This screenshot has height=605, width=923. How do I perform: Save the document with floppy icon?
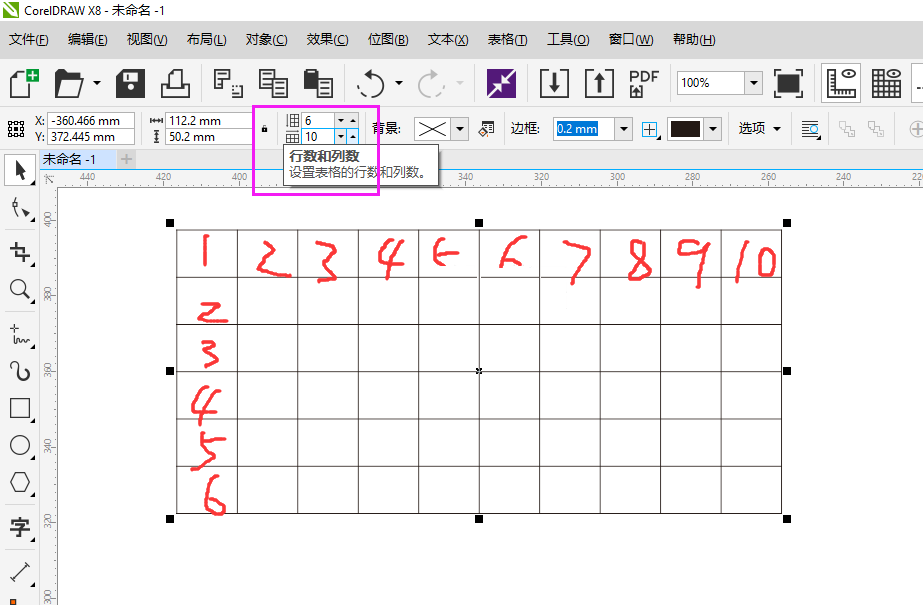[x=130, y=83]
